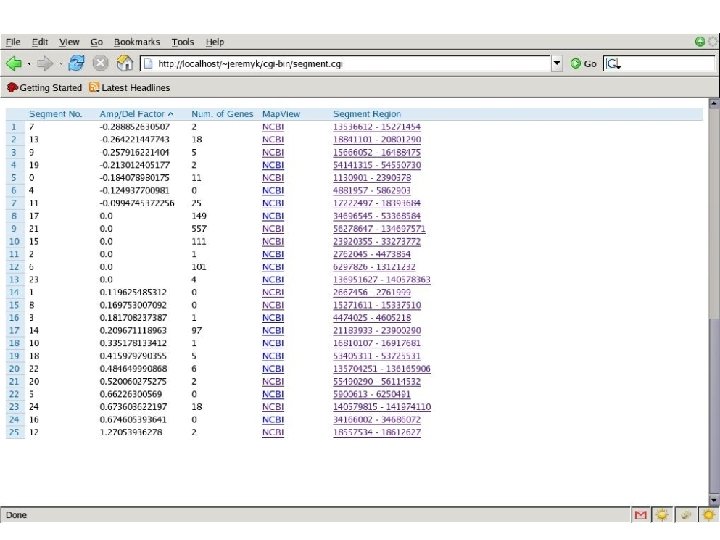The image size is (720, 540).
Task: Click the Done status bar text
Action: click(17, 515)
